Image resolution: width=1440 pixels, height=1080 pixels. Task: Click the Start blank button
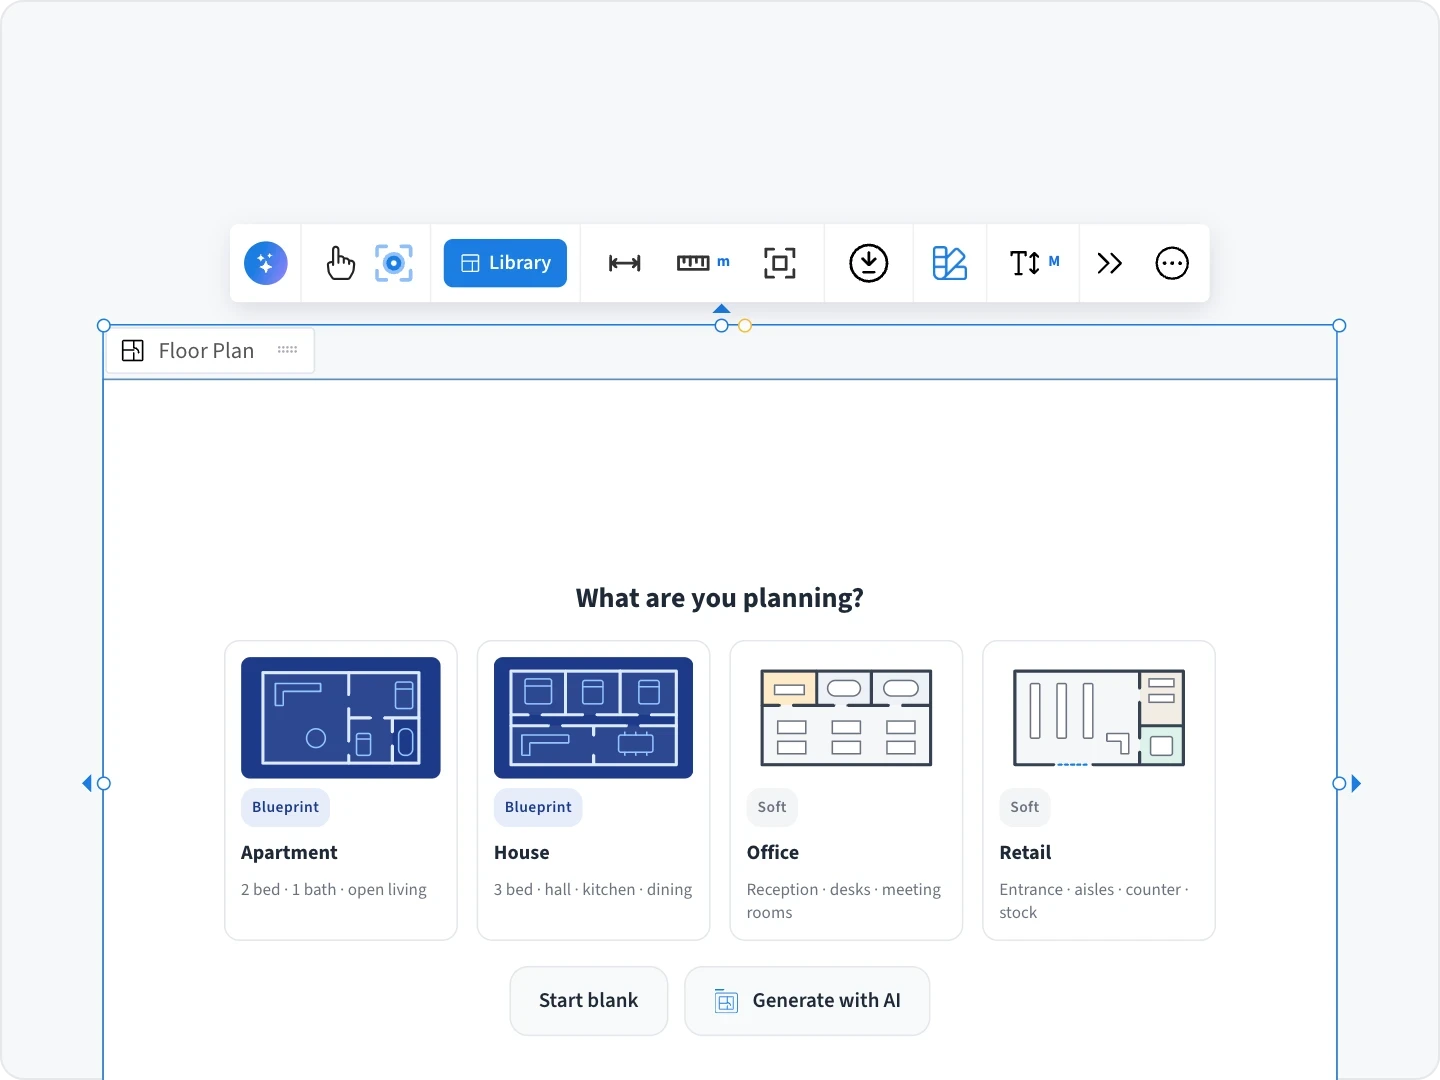click(x=589, y=1001)
